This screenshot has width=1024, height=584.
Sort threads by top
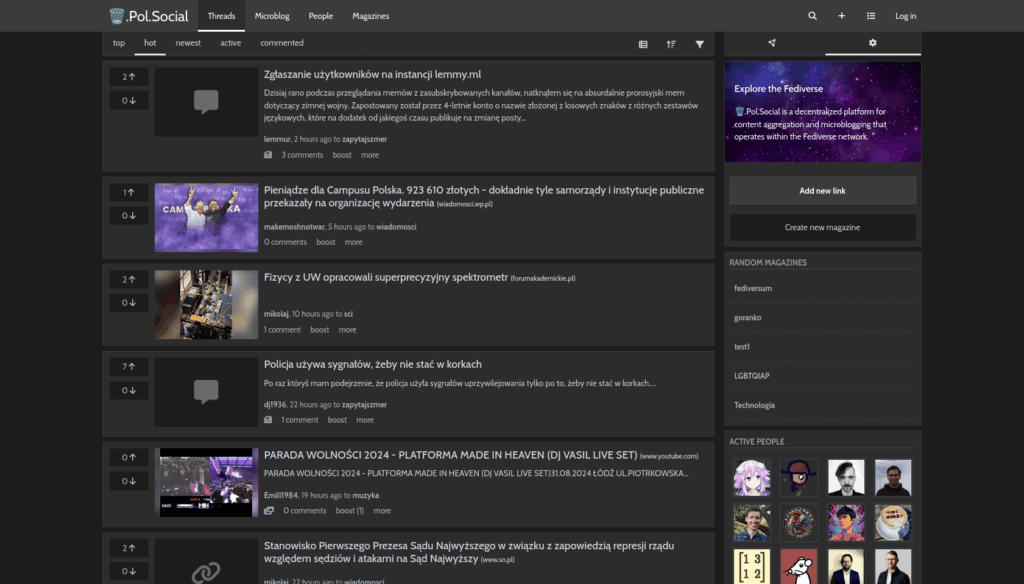click(x=119, y=43)
